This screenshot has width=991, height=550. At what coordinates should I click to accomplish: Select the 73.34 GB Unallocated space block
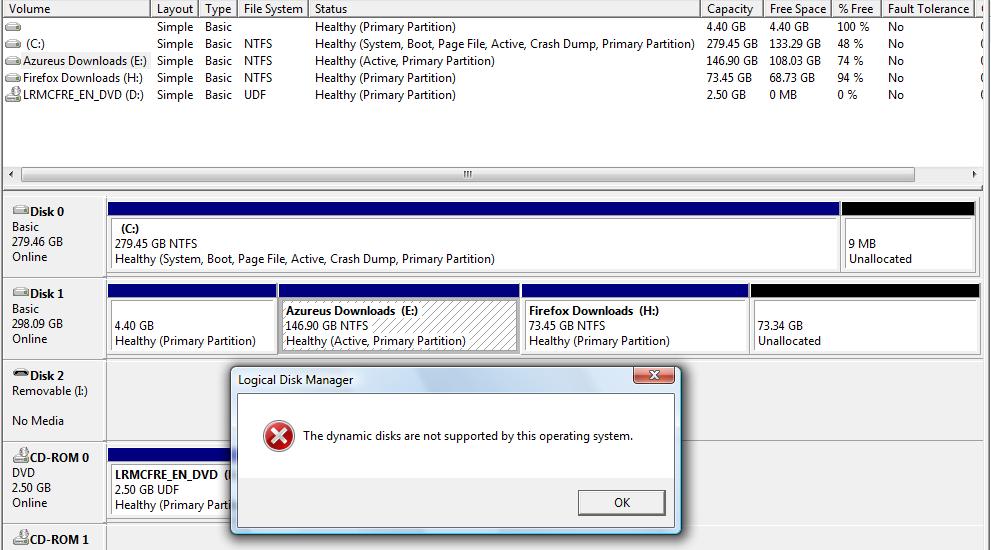click(x=865, y=326)
